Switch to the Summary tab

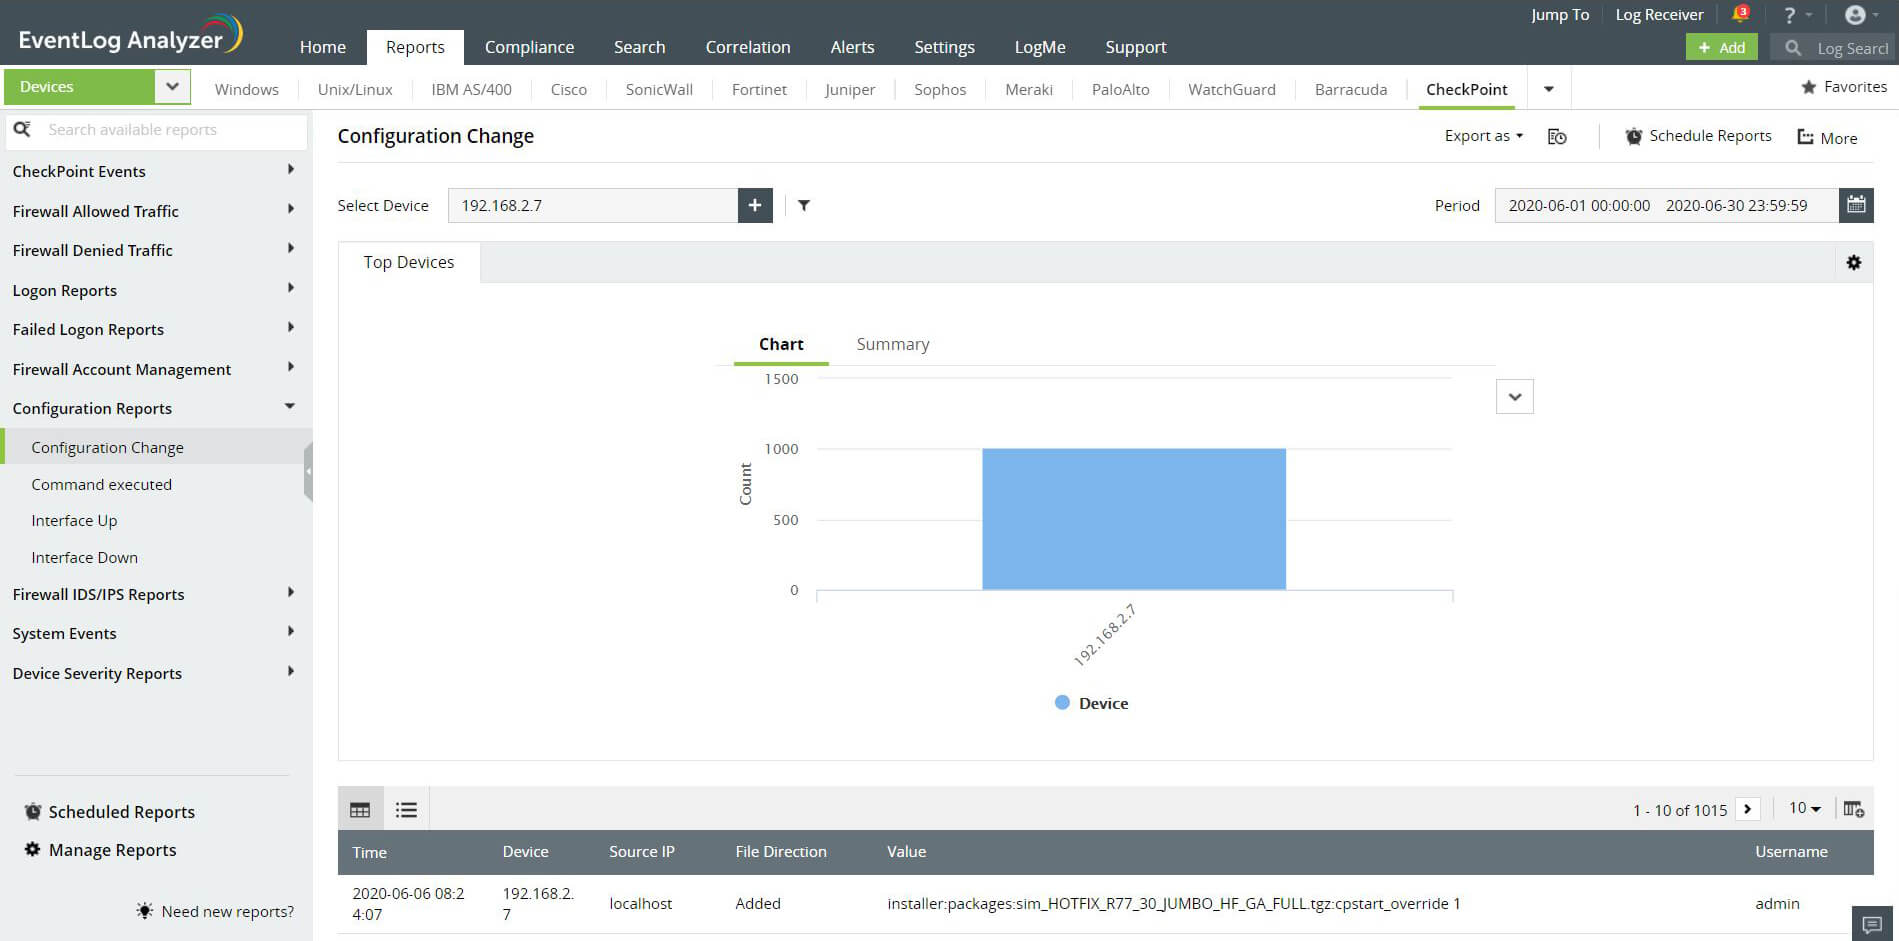point(893,344)
